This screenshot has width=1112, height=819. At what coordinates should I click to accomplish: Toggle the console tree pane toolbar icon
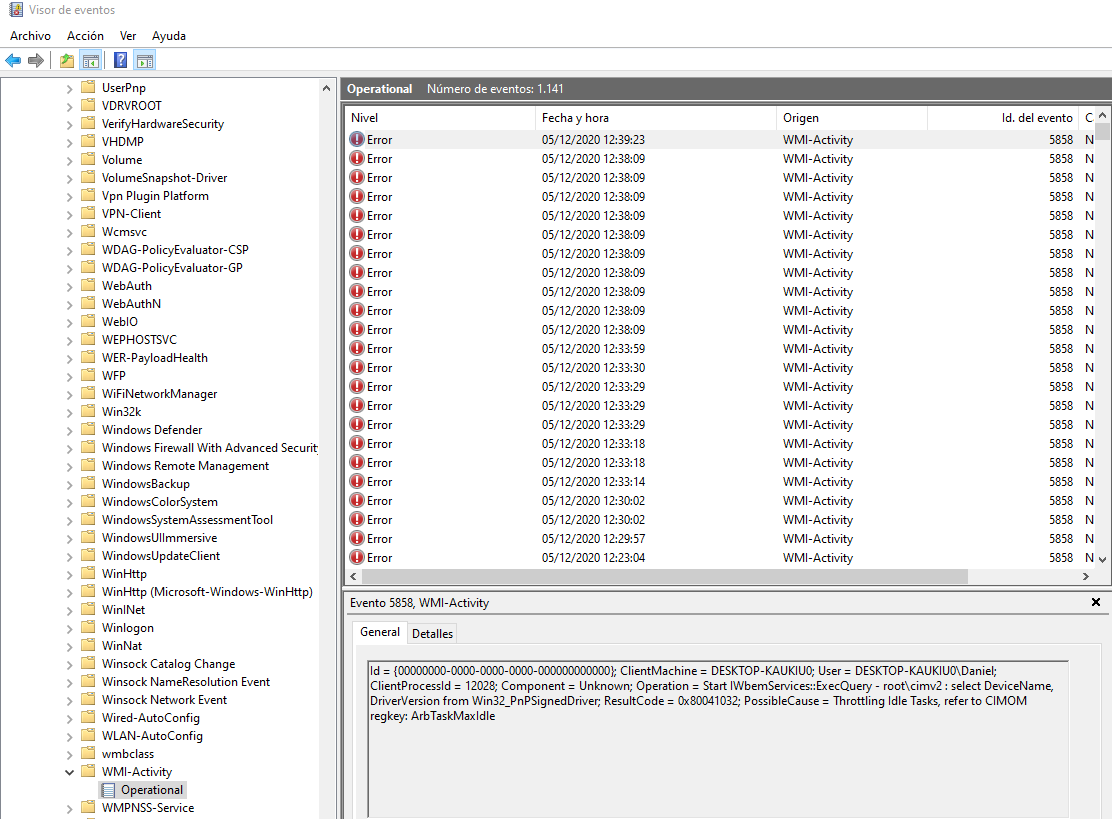(90, 60)
